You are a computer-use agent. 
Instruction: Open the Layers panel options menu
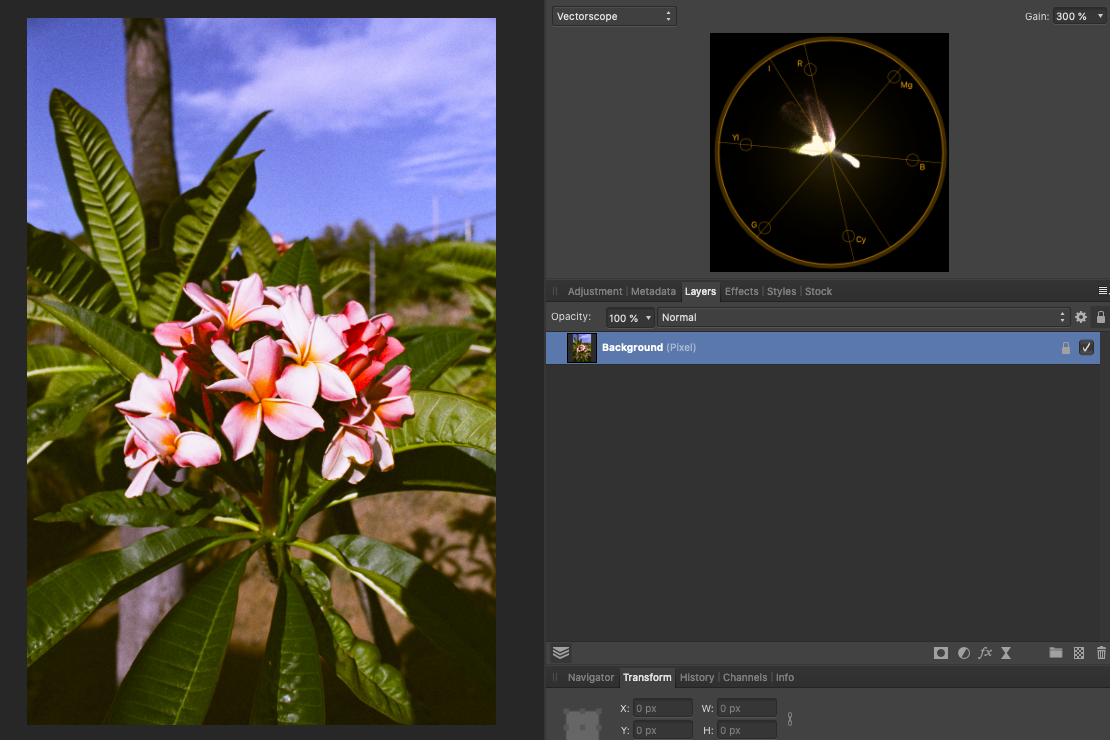click(x=1102, y=291)
